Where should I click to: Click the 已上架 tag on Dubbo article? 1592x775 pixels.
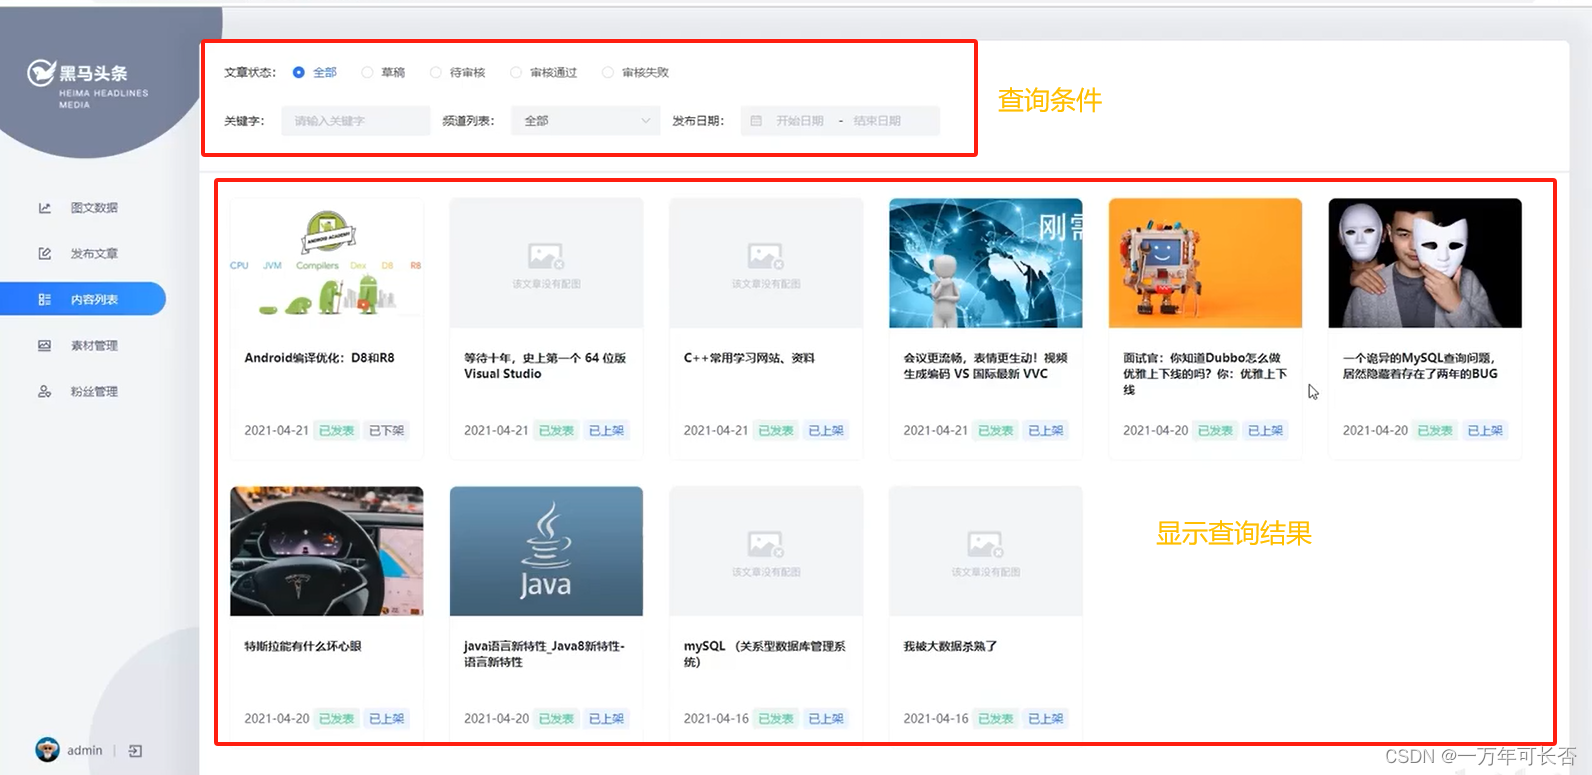click(x=1266, y=431)
